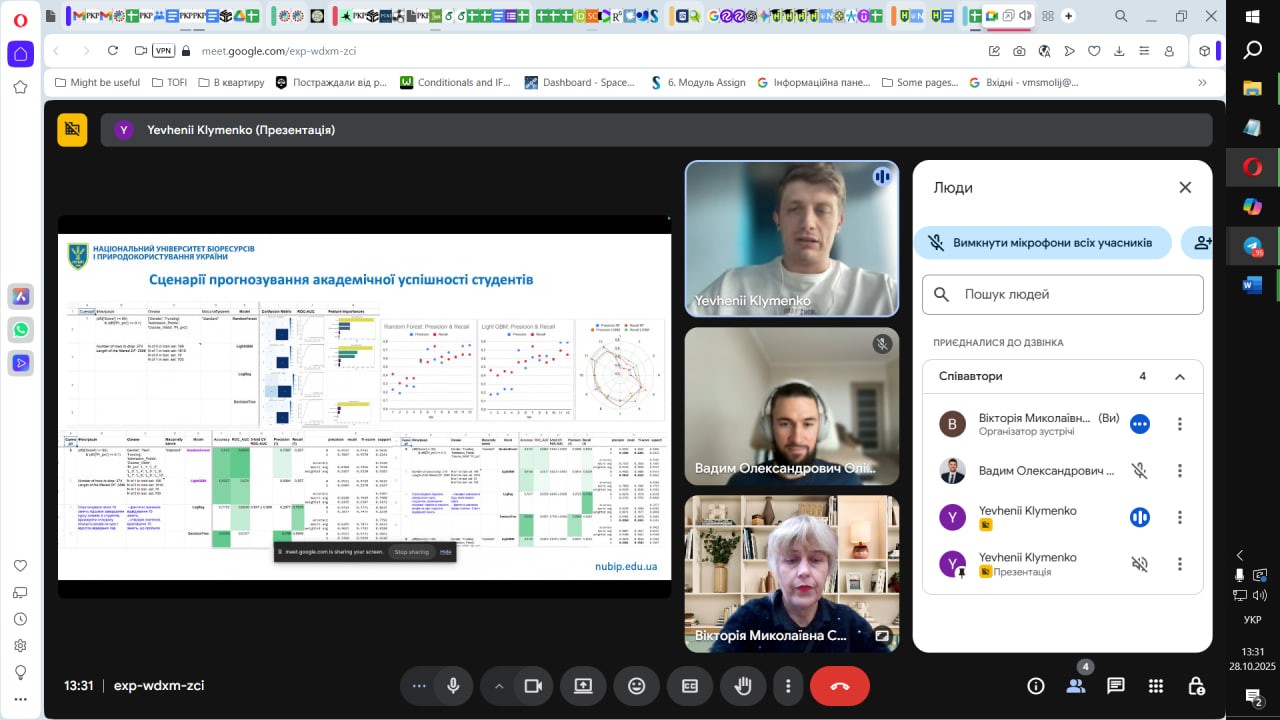Open Windows search magnifier on taskbar

coord(1252,51)
